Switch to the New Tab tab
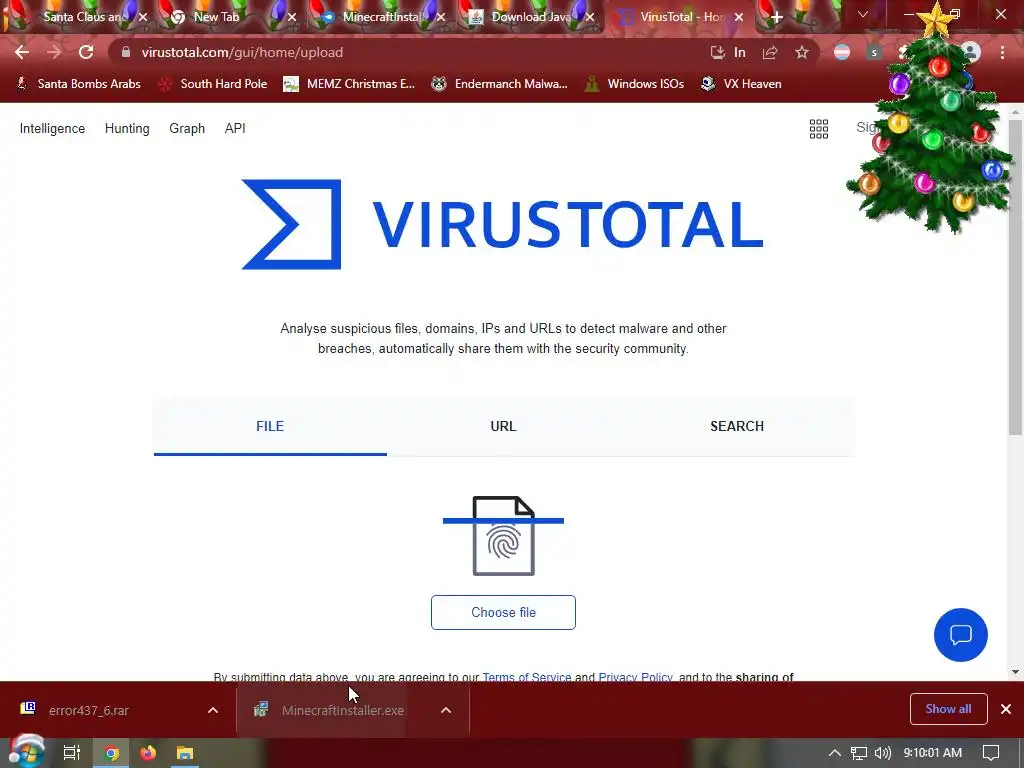Screen dimensions: 1024x768 [x=216, y=17]
